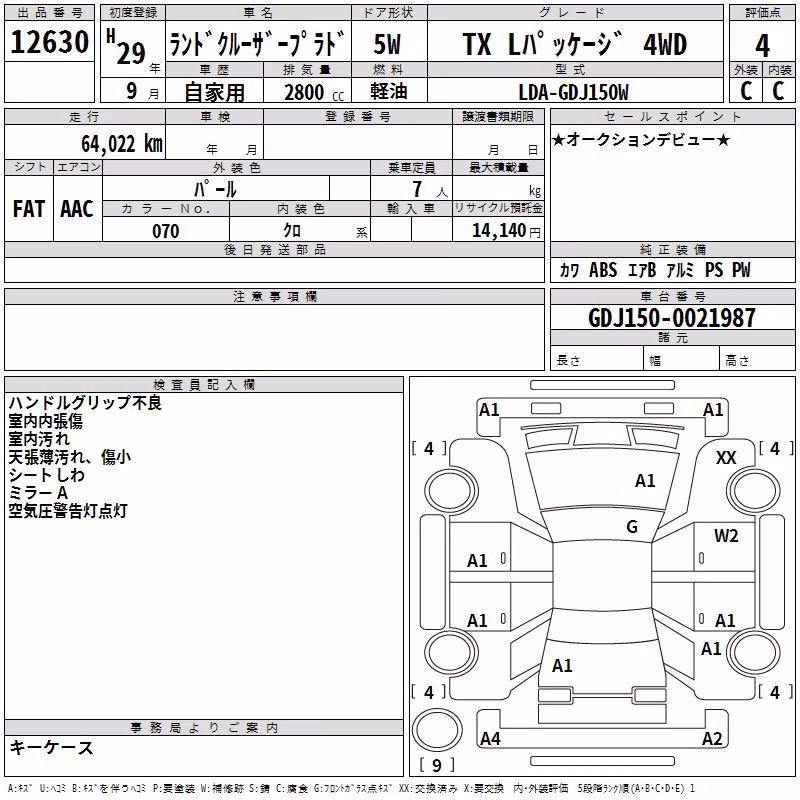
Task: Click the G windshield mark on the diagram
Action: [x=632, y=527]
